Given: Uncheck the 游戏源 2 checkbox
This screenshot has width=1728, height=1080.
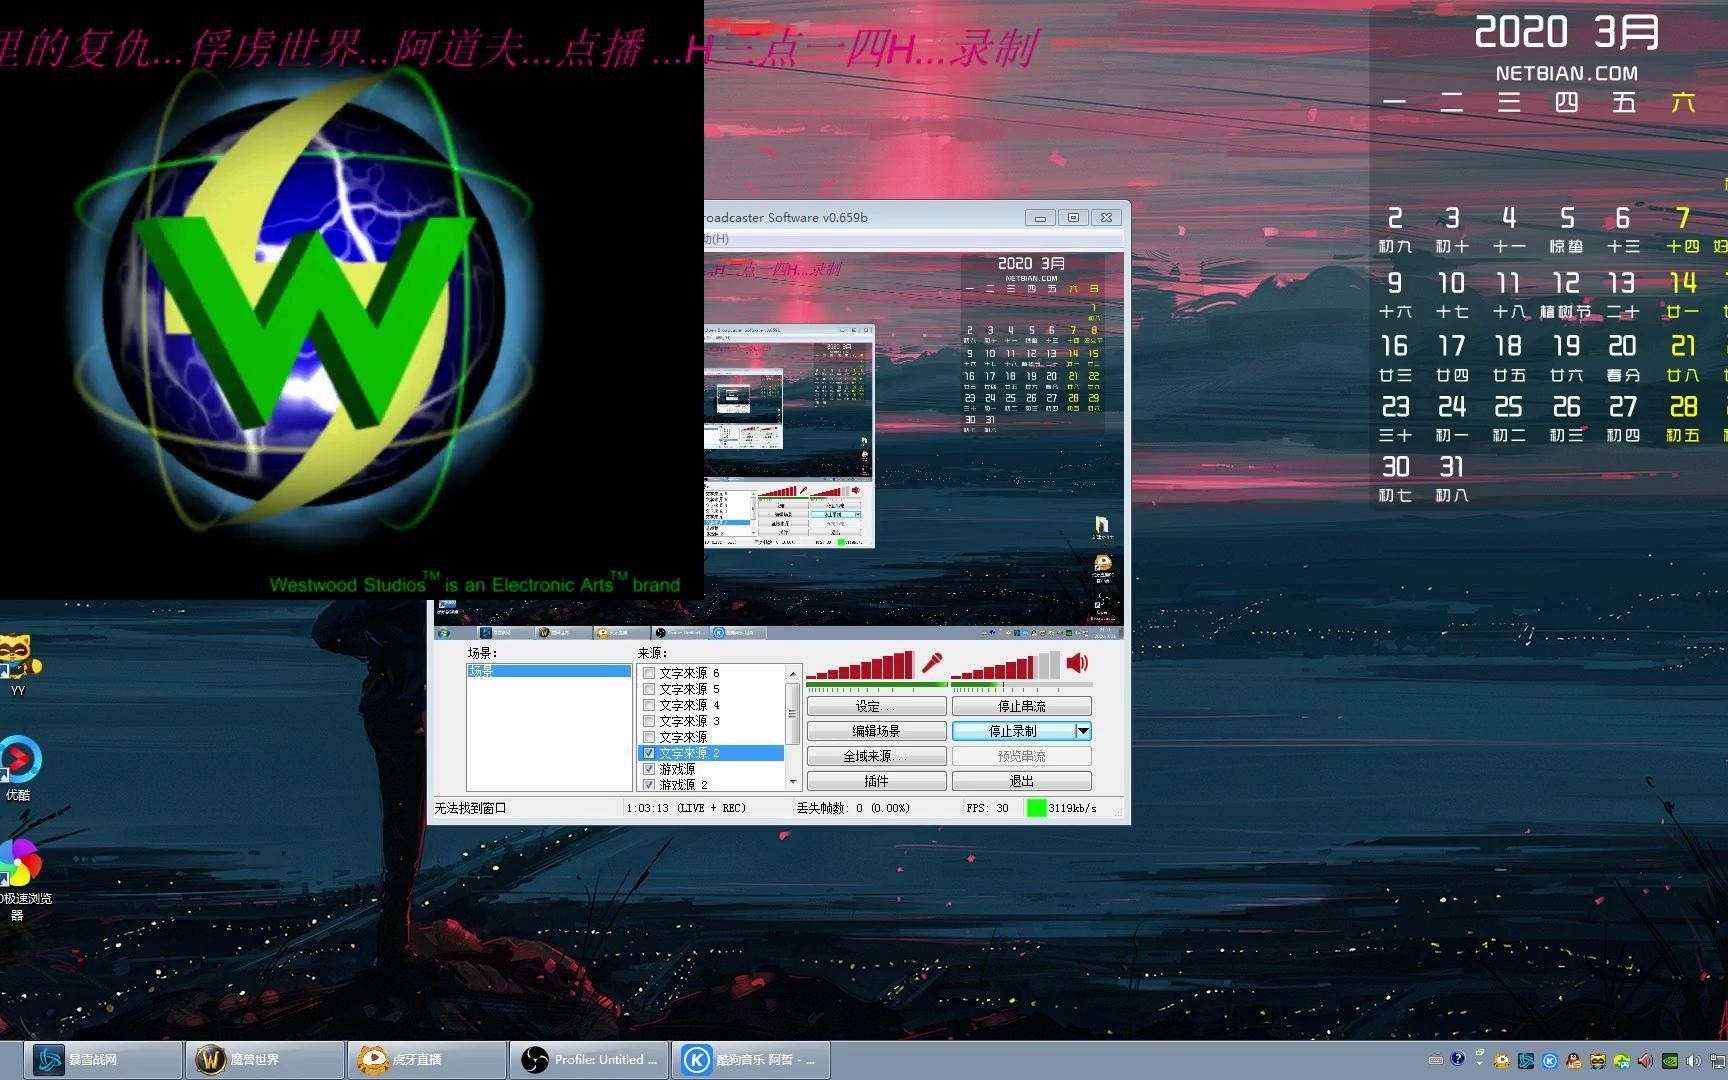Looking at the screenshot, I should tap(649, 785).
